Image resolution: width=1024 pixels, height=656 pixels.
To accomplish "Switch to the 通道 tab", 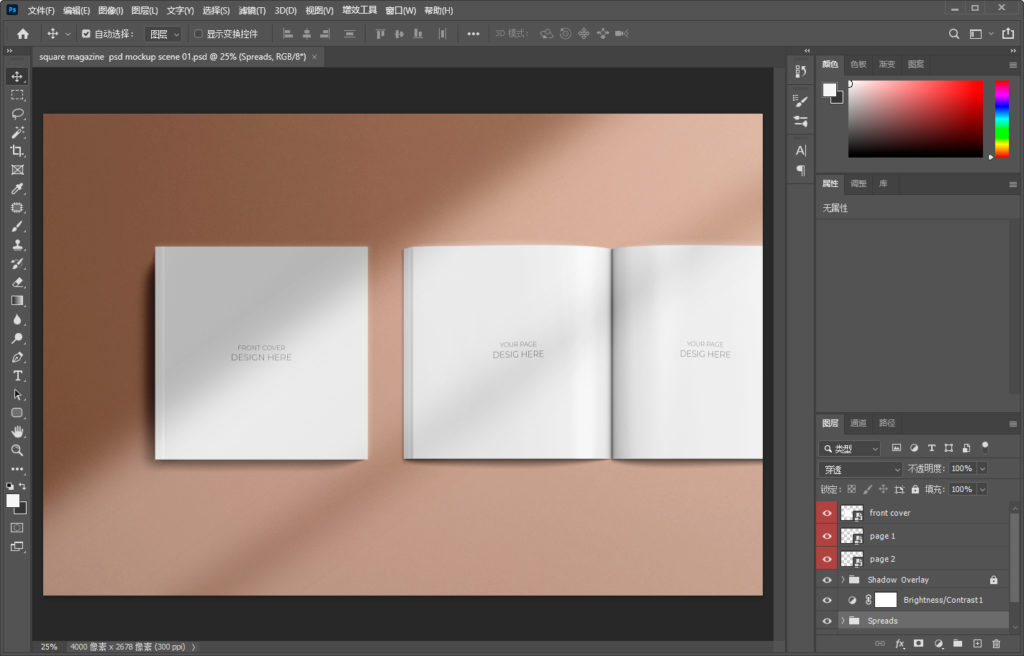I will tap(858, 423).
